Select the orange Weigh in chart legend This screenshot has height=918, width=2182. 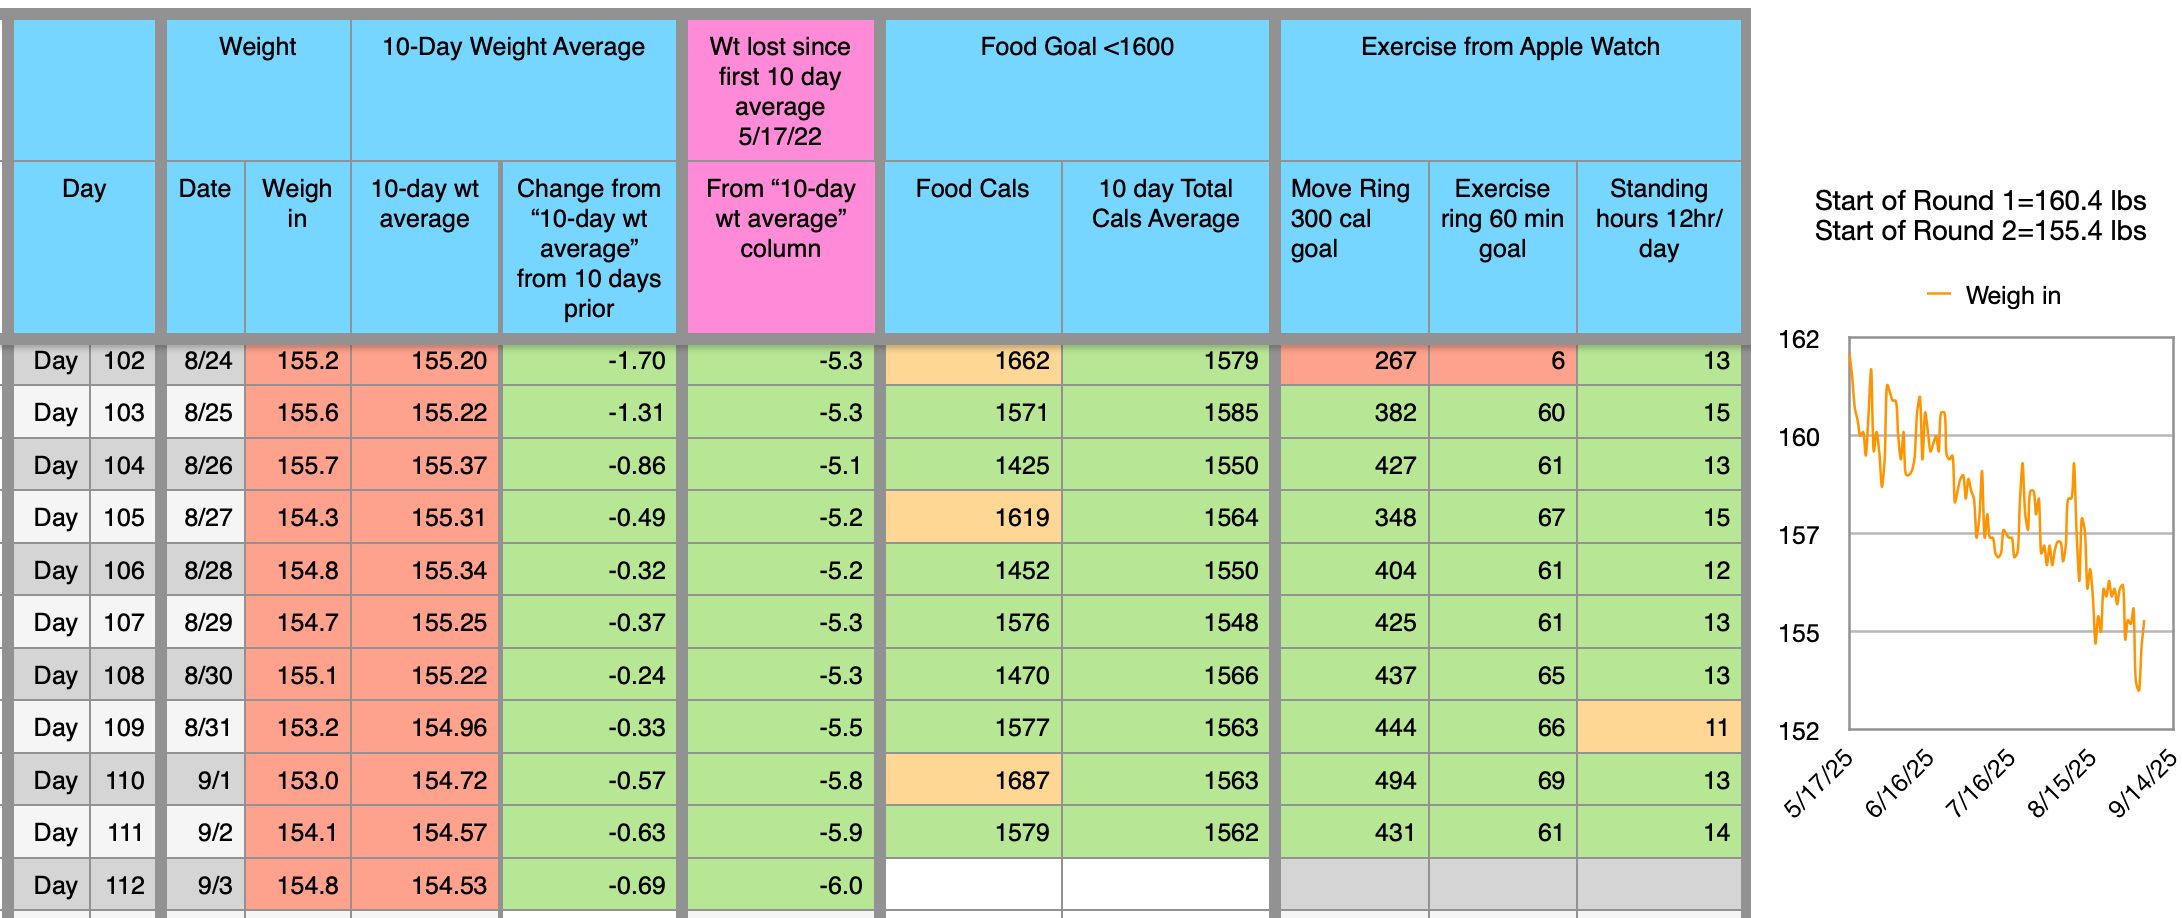[1993, 295]
